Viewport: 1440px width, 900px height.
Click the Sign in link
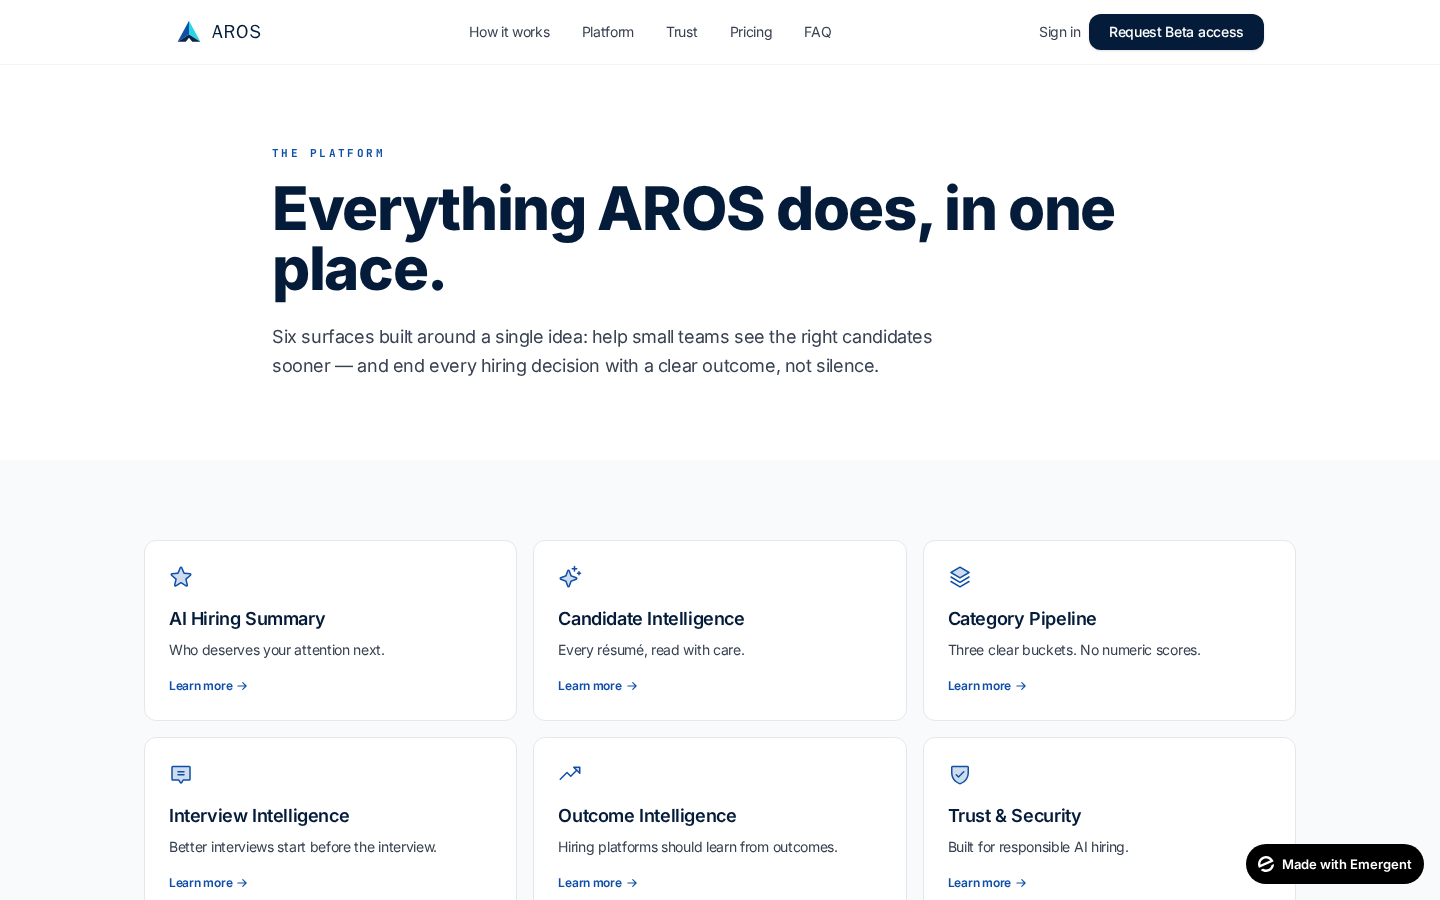pyautogui.click(x=1059, y=32)
